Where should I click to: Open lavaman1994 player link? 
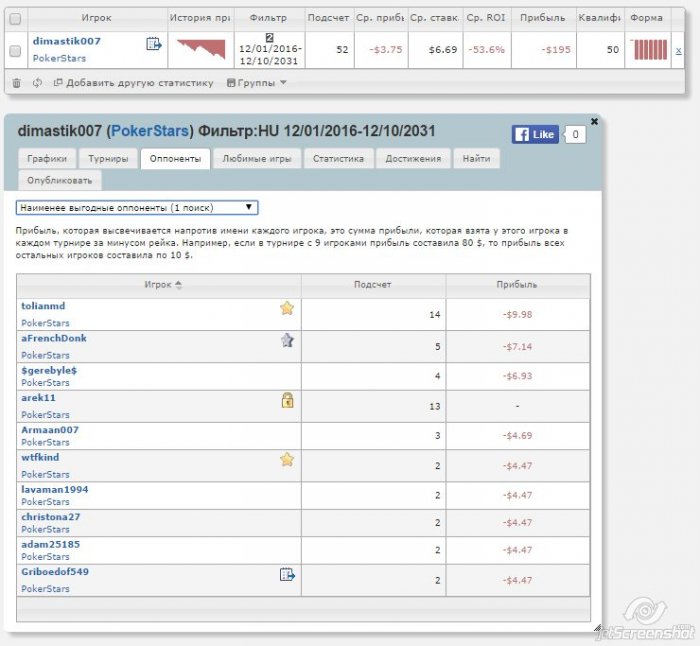pyautogui.click(x=55, y=489)
